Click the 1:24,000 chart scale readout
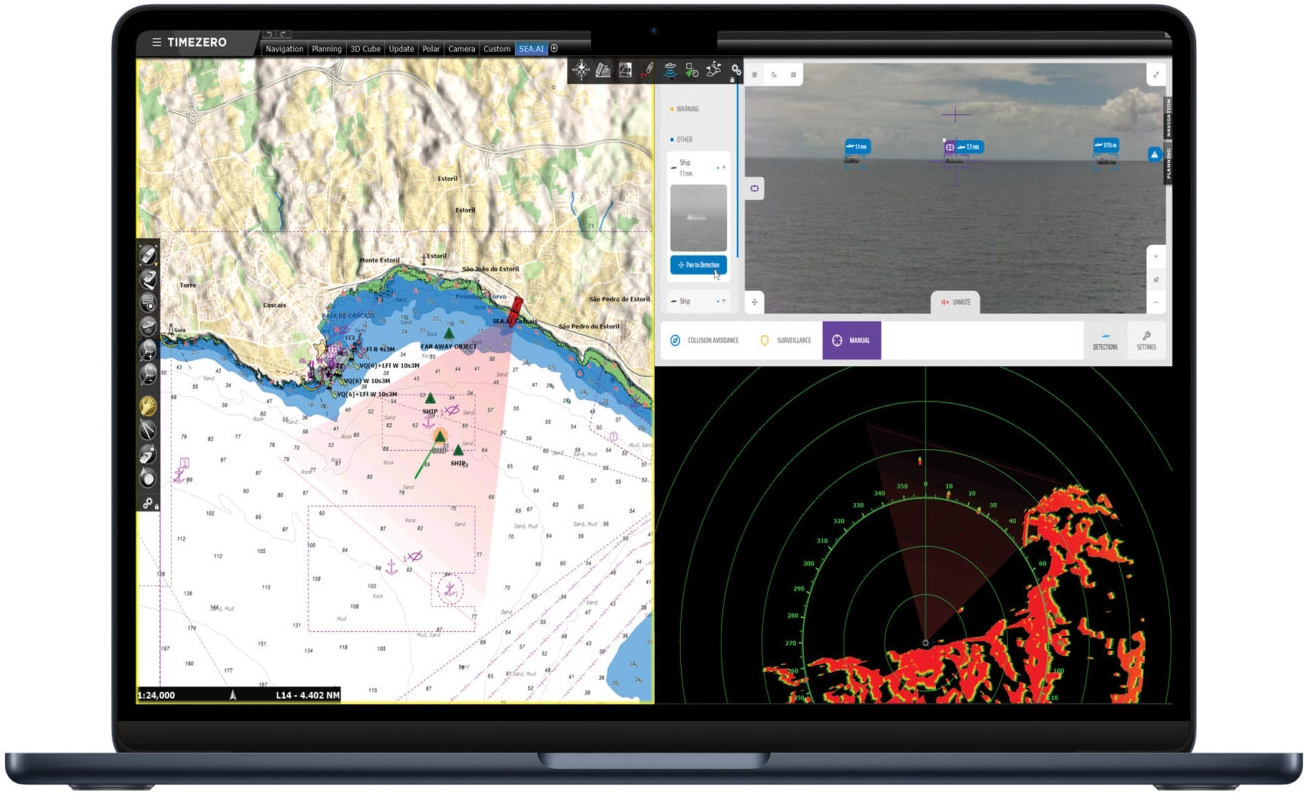This screenshot has width=1304, height=803. click(x=157, y=694)
